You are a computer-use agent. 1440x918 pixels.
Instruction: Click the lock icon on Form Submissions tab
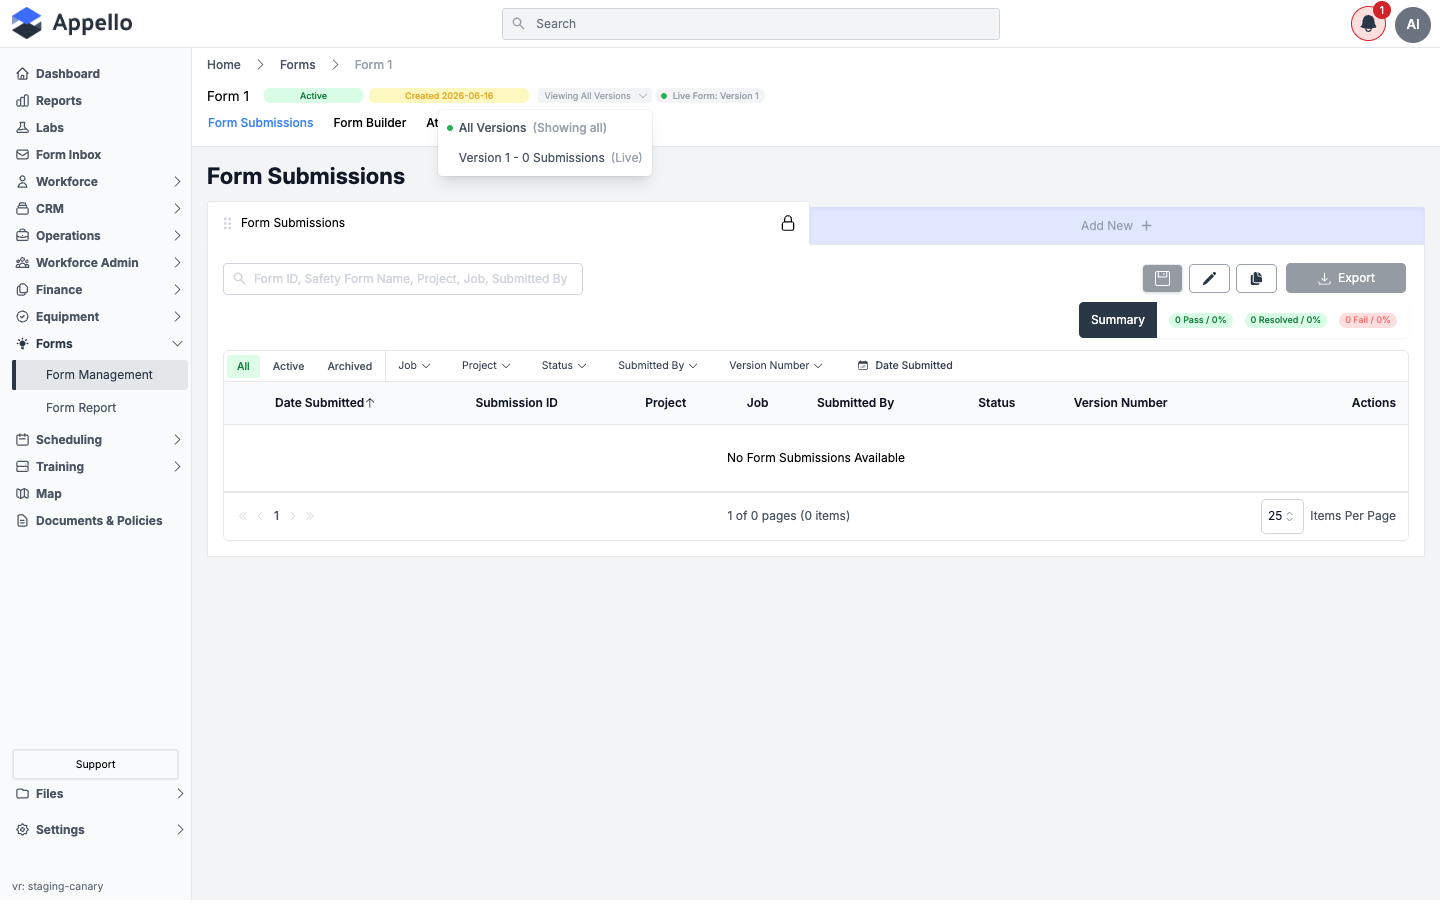pyautogui.click(x=788, y=223)
